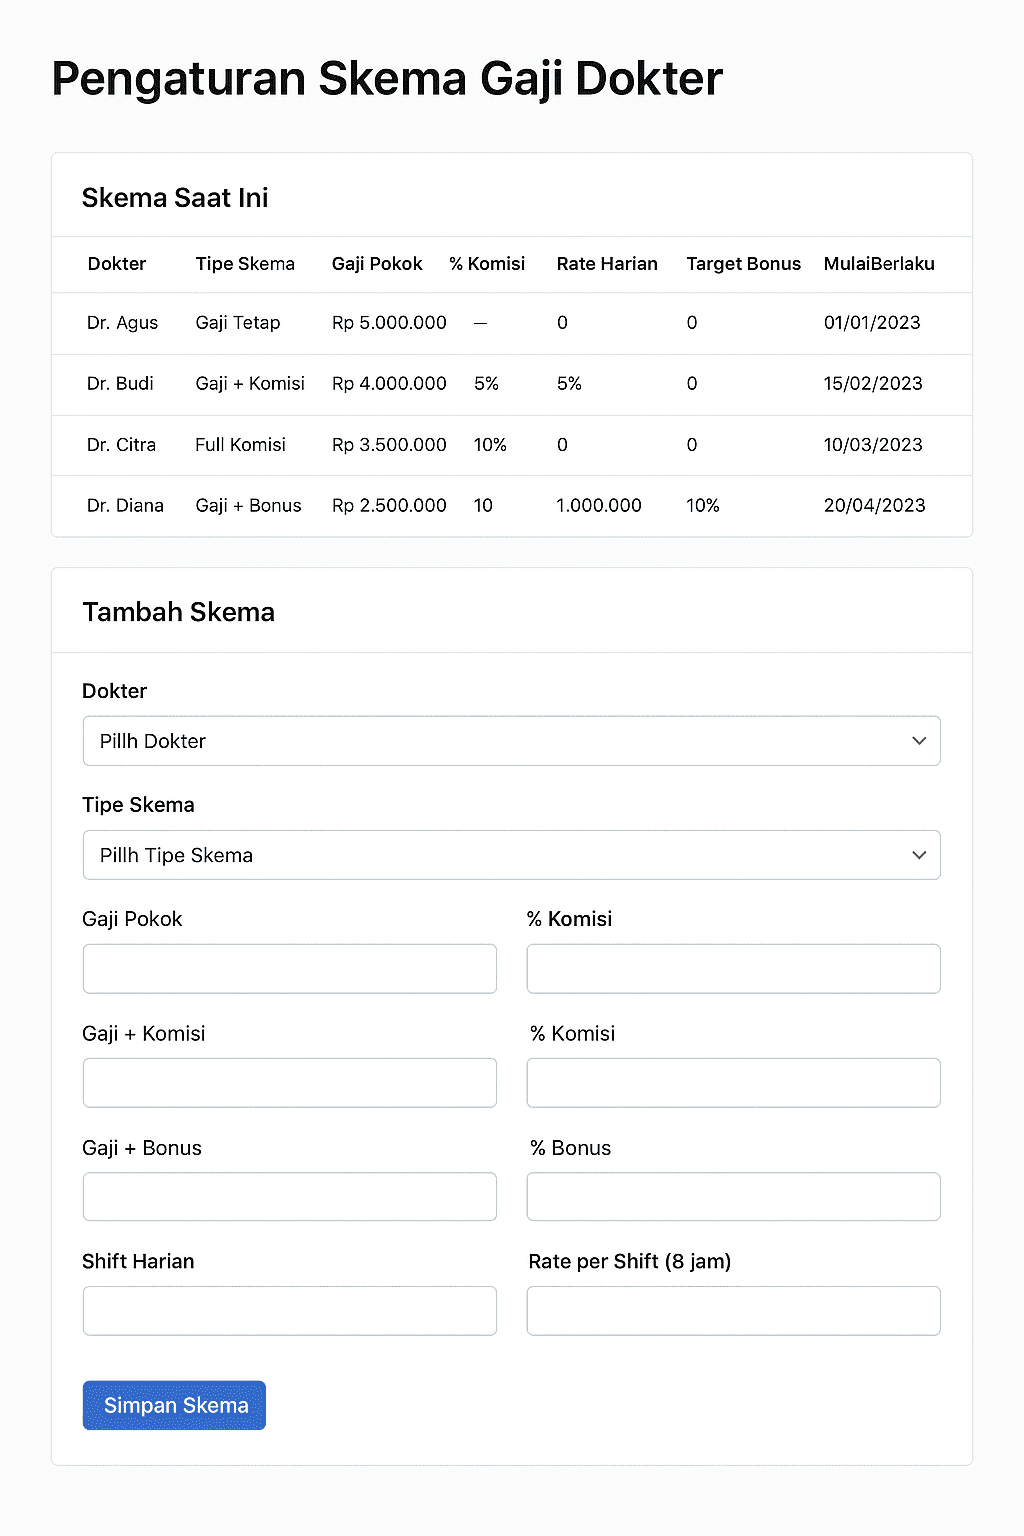This screenshot has width=1024, height=1536.
Task: Click the MulaiBerlaku column header
Action: click(879, 264)
